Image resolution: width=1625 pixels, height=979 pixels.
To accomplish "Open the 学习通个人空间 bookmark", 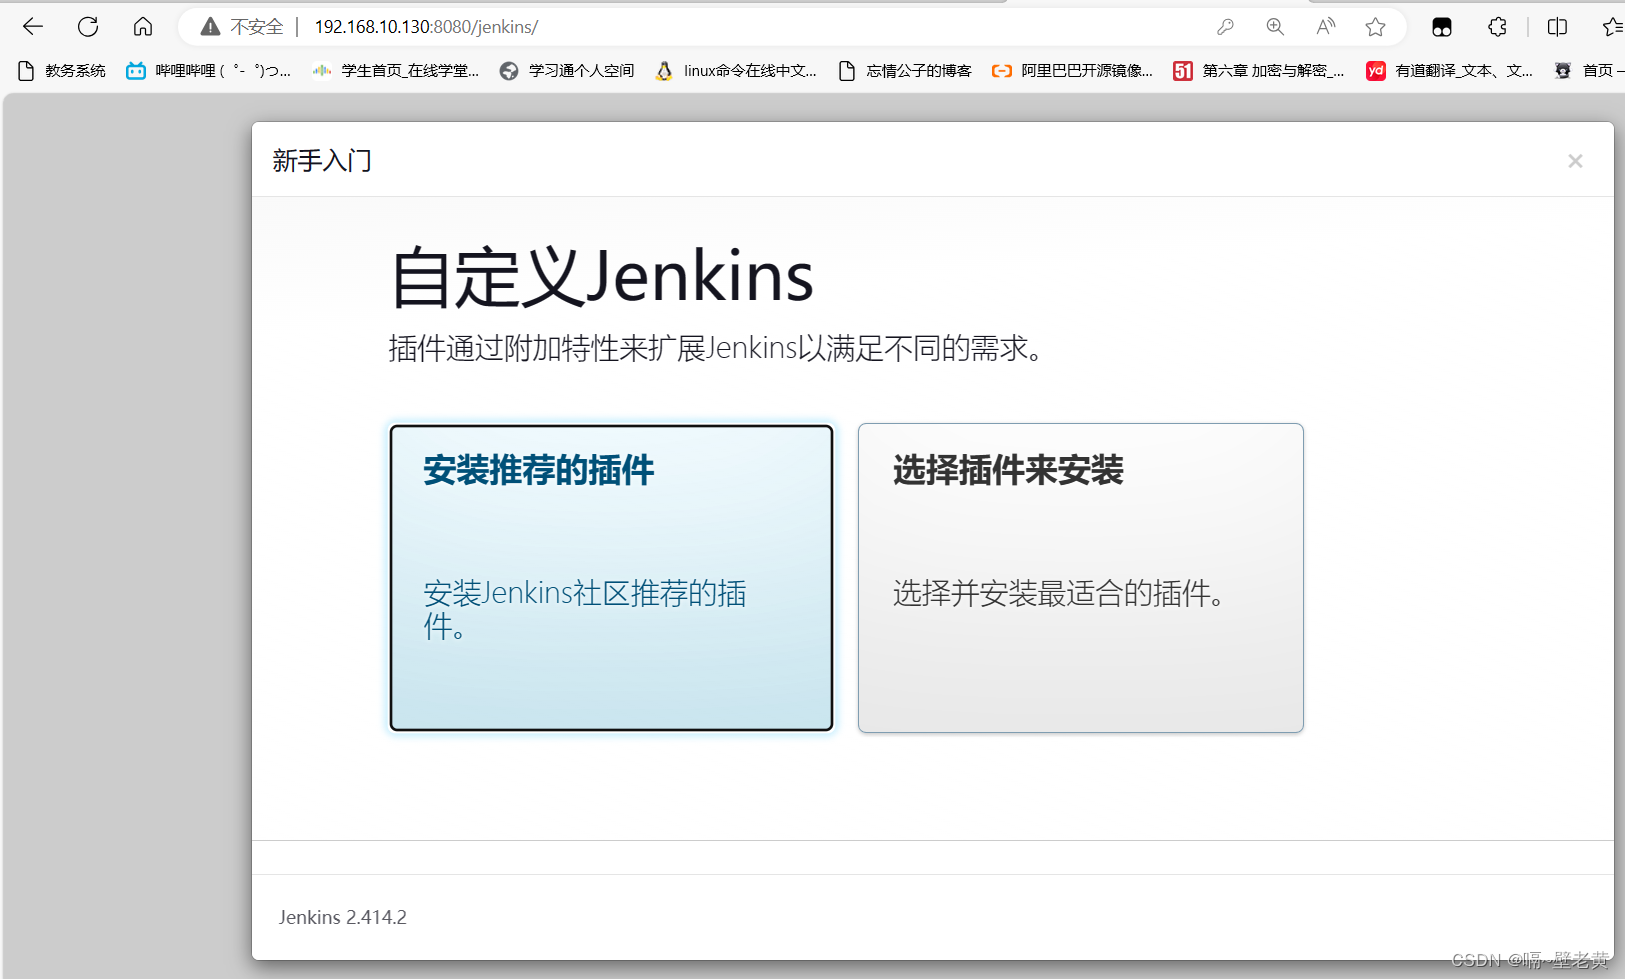I will click(567, 70).
